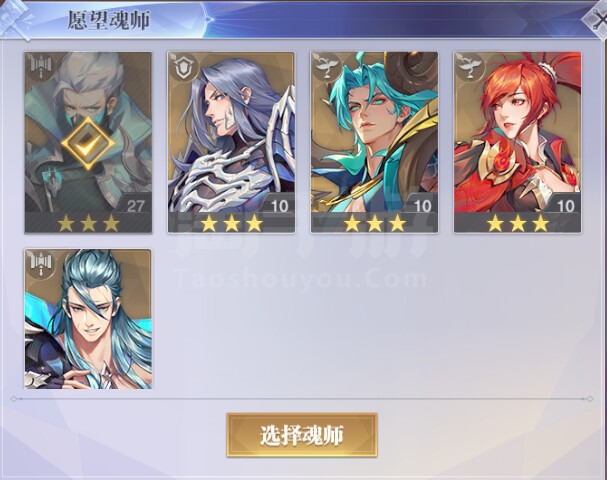Click star rating on teal-haired card
The image size is (607, 480).
point(375,223)
